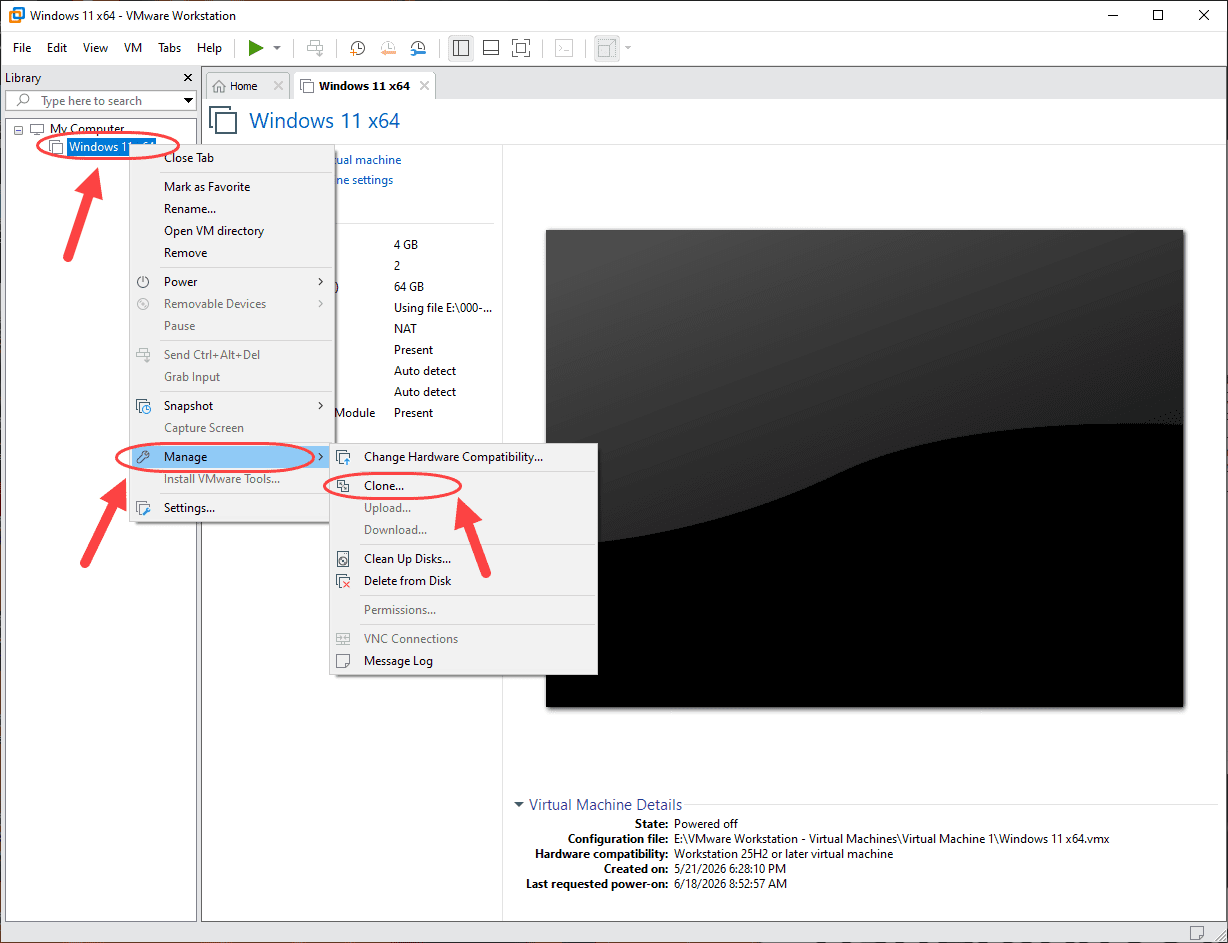Click the configuration file path text
This screenshot has height=943, width=1228.
(x=892, y=839)
